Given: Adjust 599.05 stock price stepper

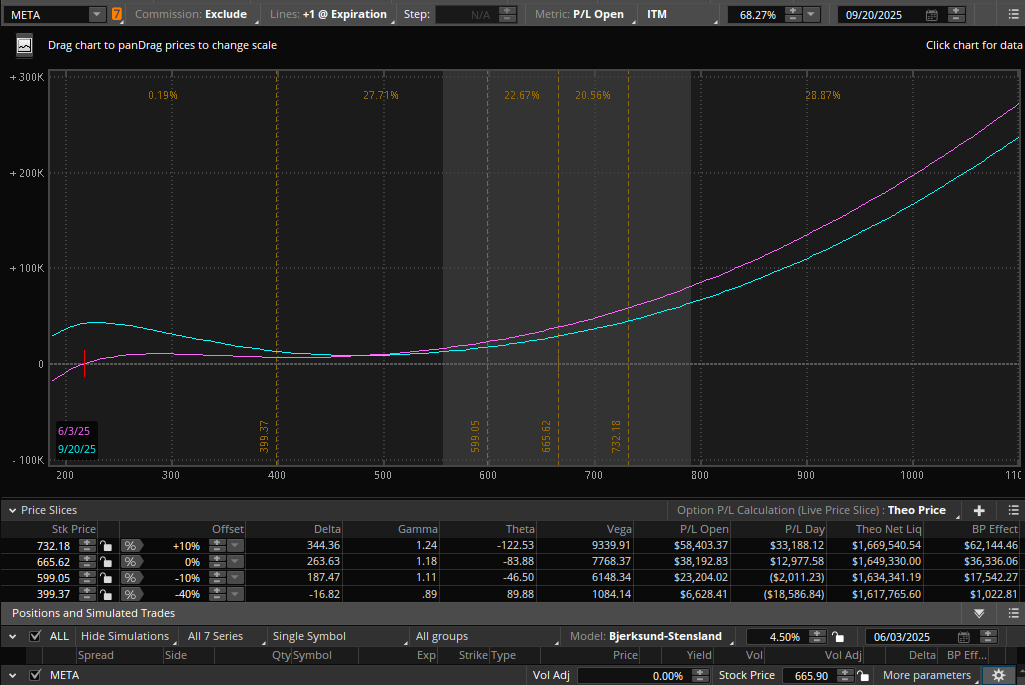Looking at the screenshot, I should 86,578.
